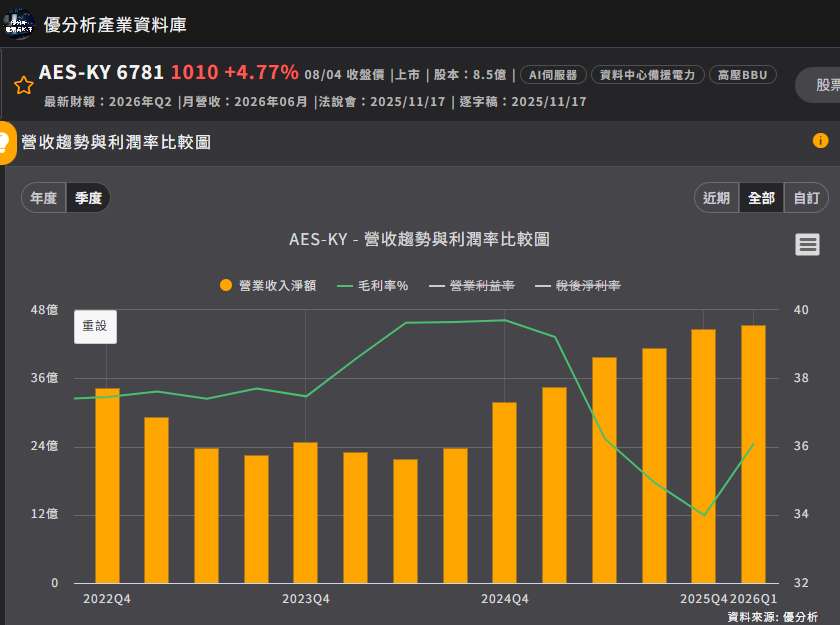This screenshot has width=840, height=625.
Task: Click the 48億 axis value
Action: click(x=44, y=310)
